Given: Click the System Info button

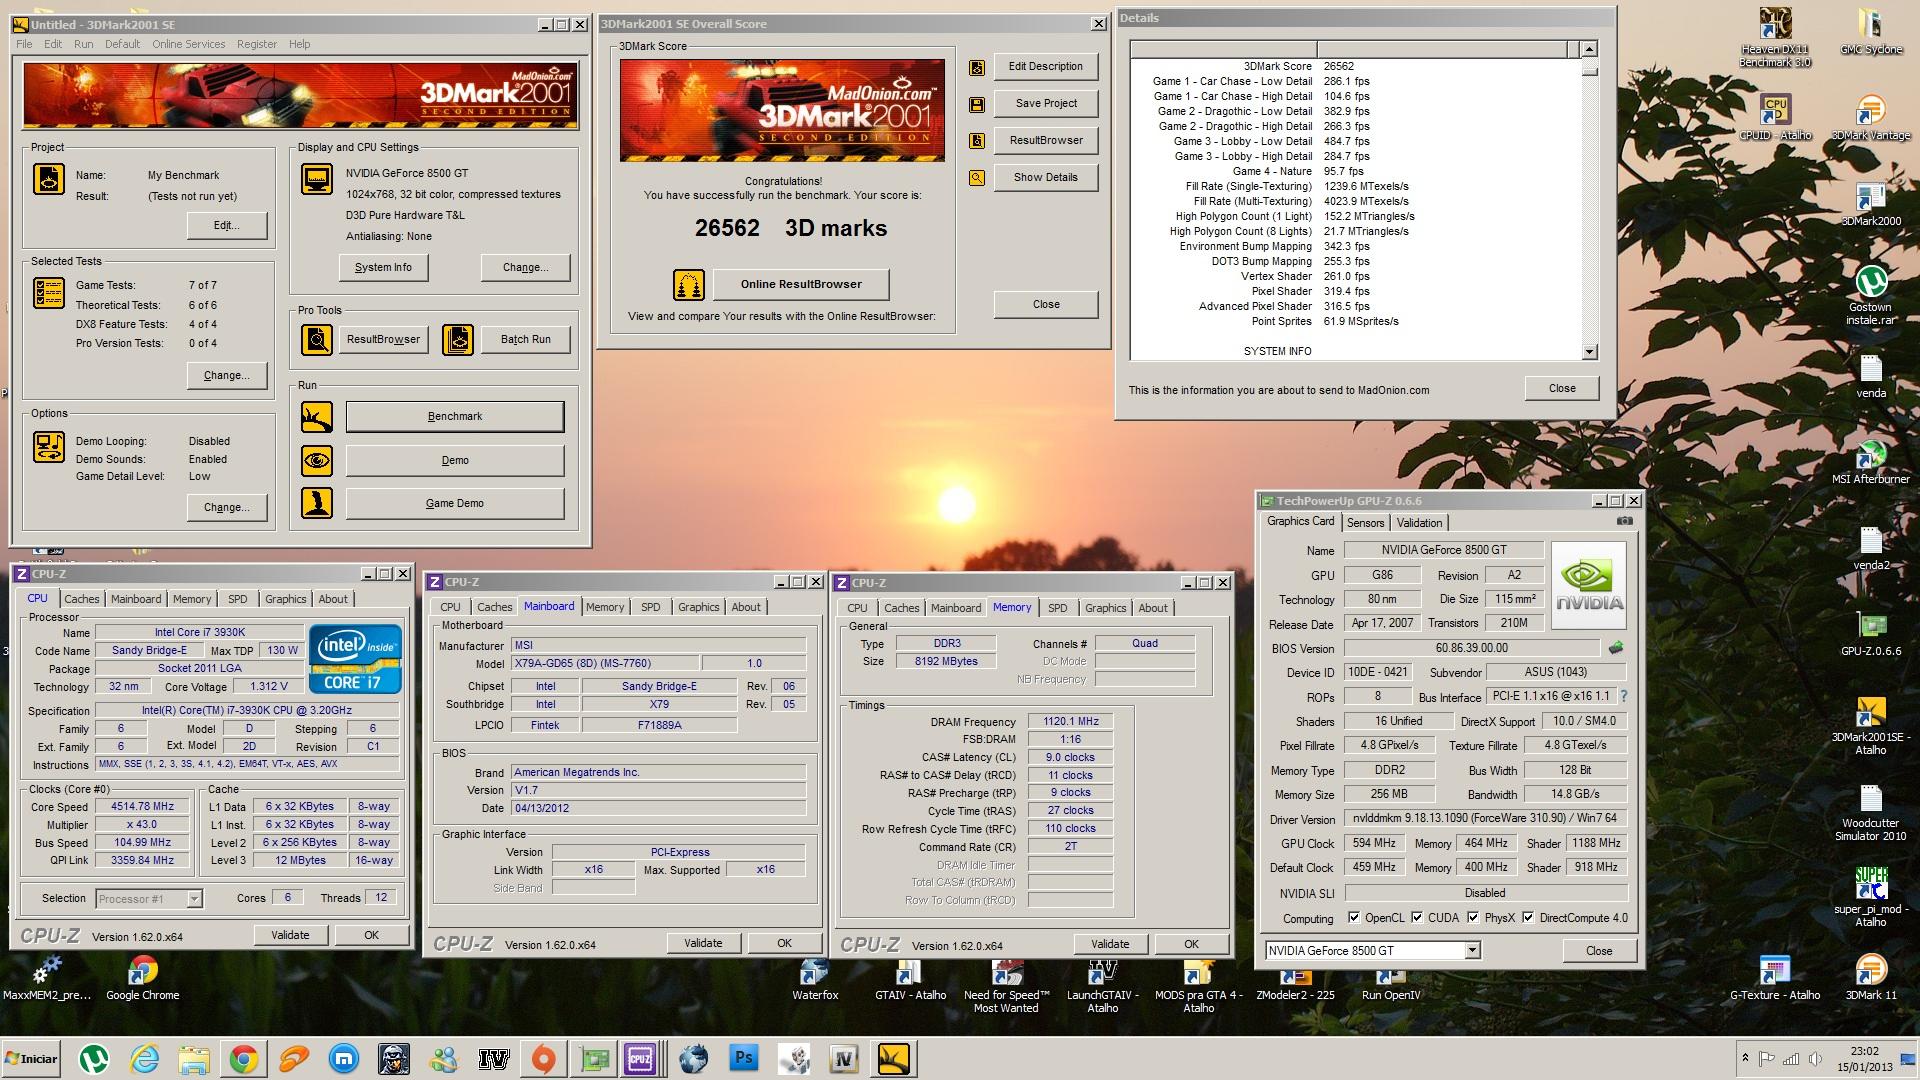Looking at the screenshot, I should click(383, 268).
